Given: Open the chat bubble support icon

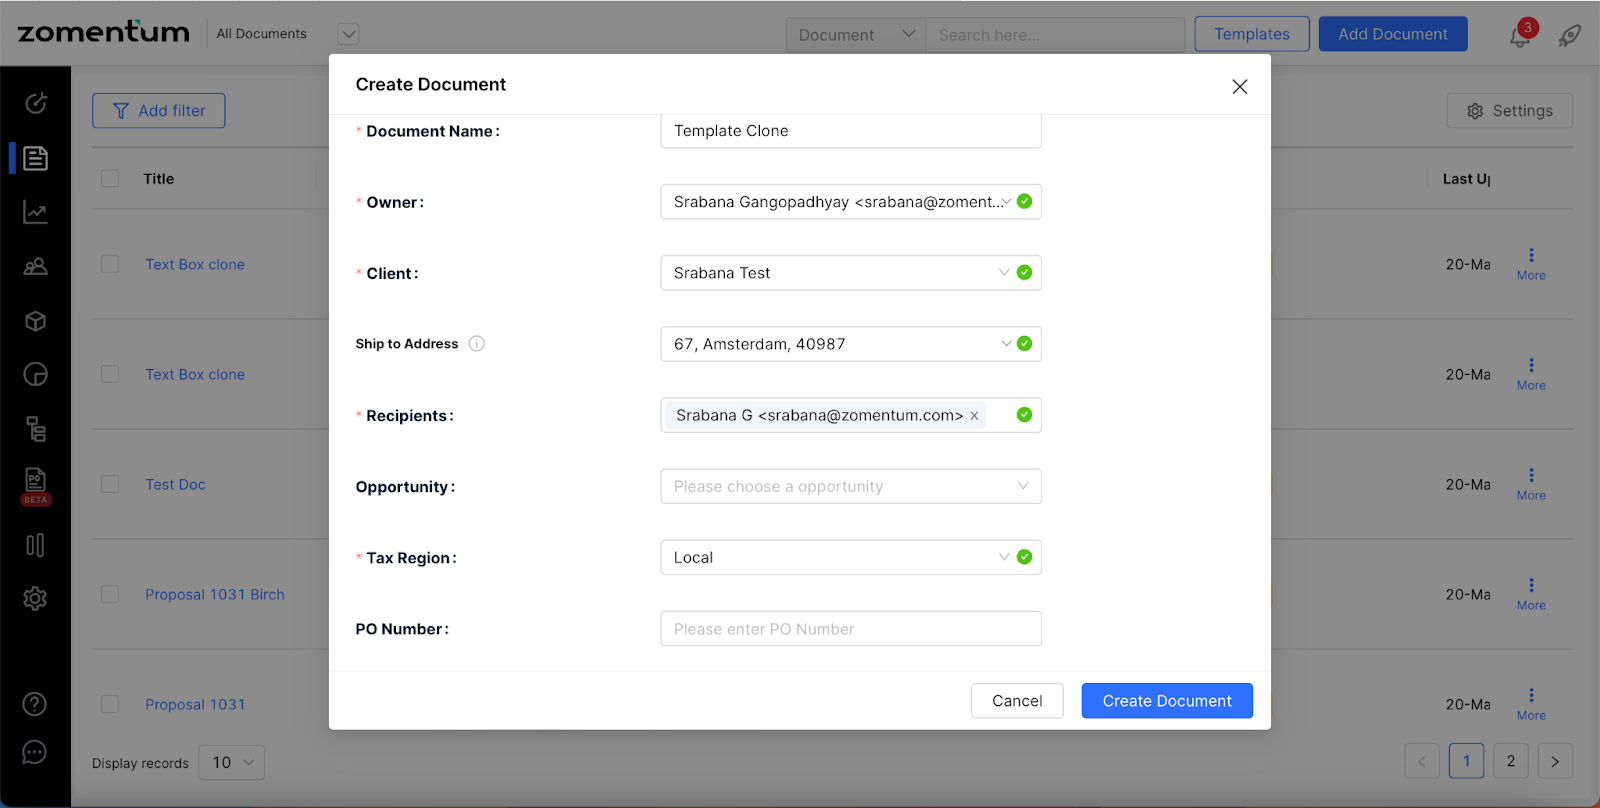Looking at the screenshot, I should [x=35, y=752].
